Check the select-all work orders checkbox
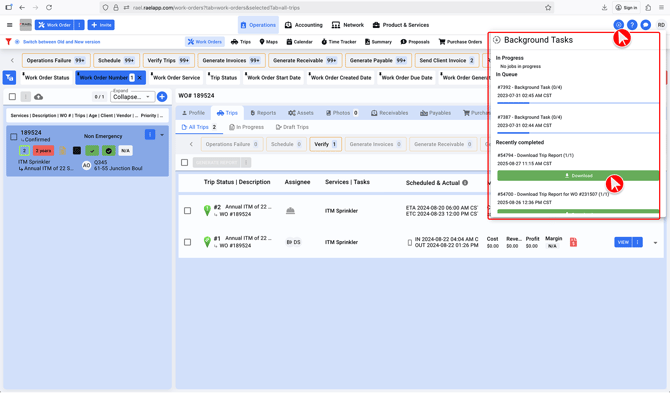The height and width of the screenshot is (393, 670). tap(12, 97)
